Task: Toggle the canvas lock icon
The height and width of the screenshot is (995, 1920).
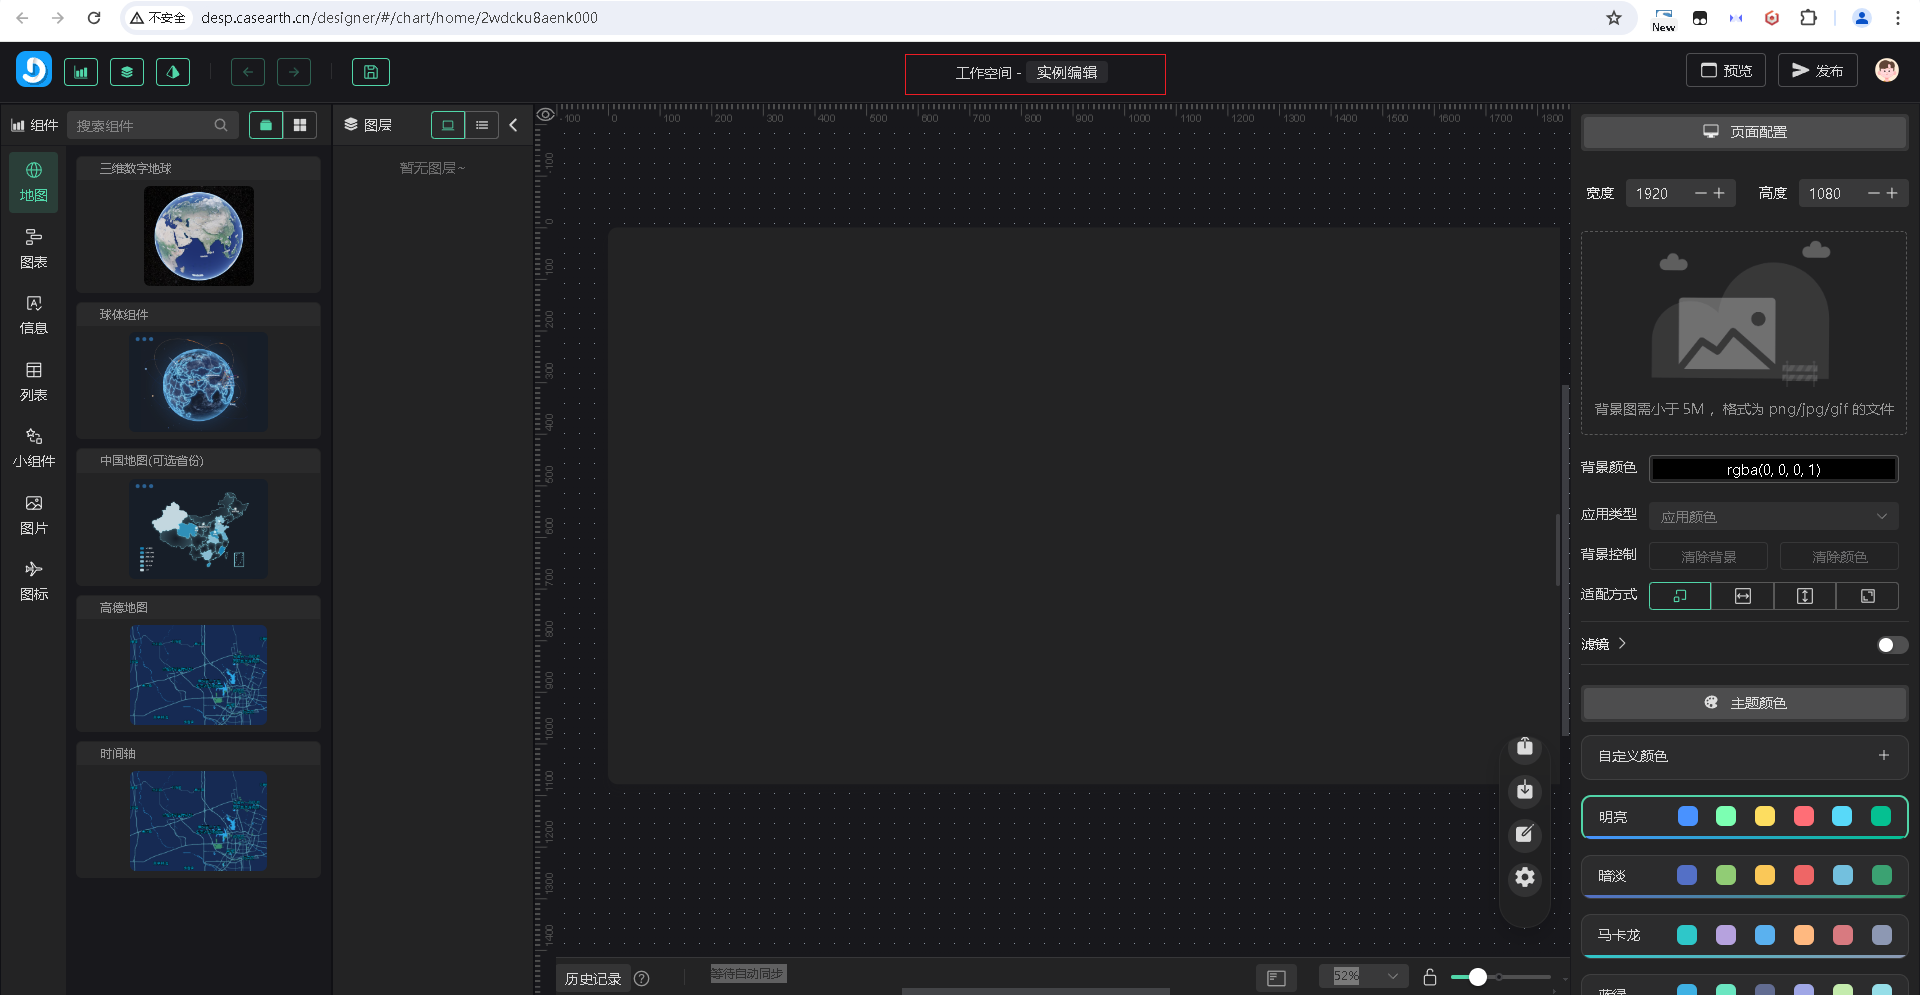Action: click(x=1430, y=977)
